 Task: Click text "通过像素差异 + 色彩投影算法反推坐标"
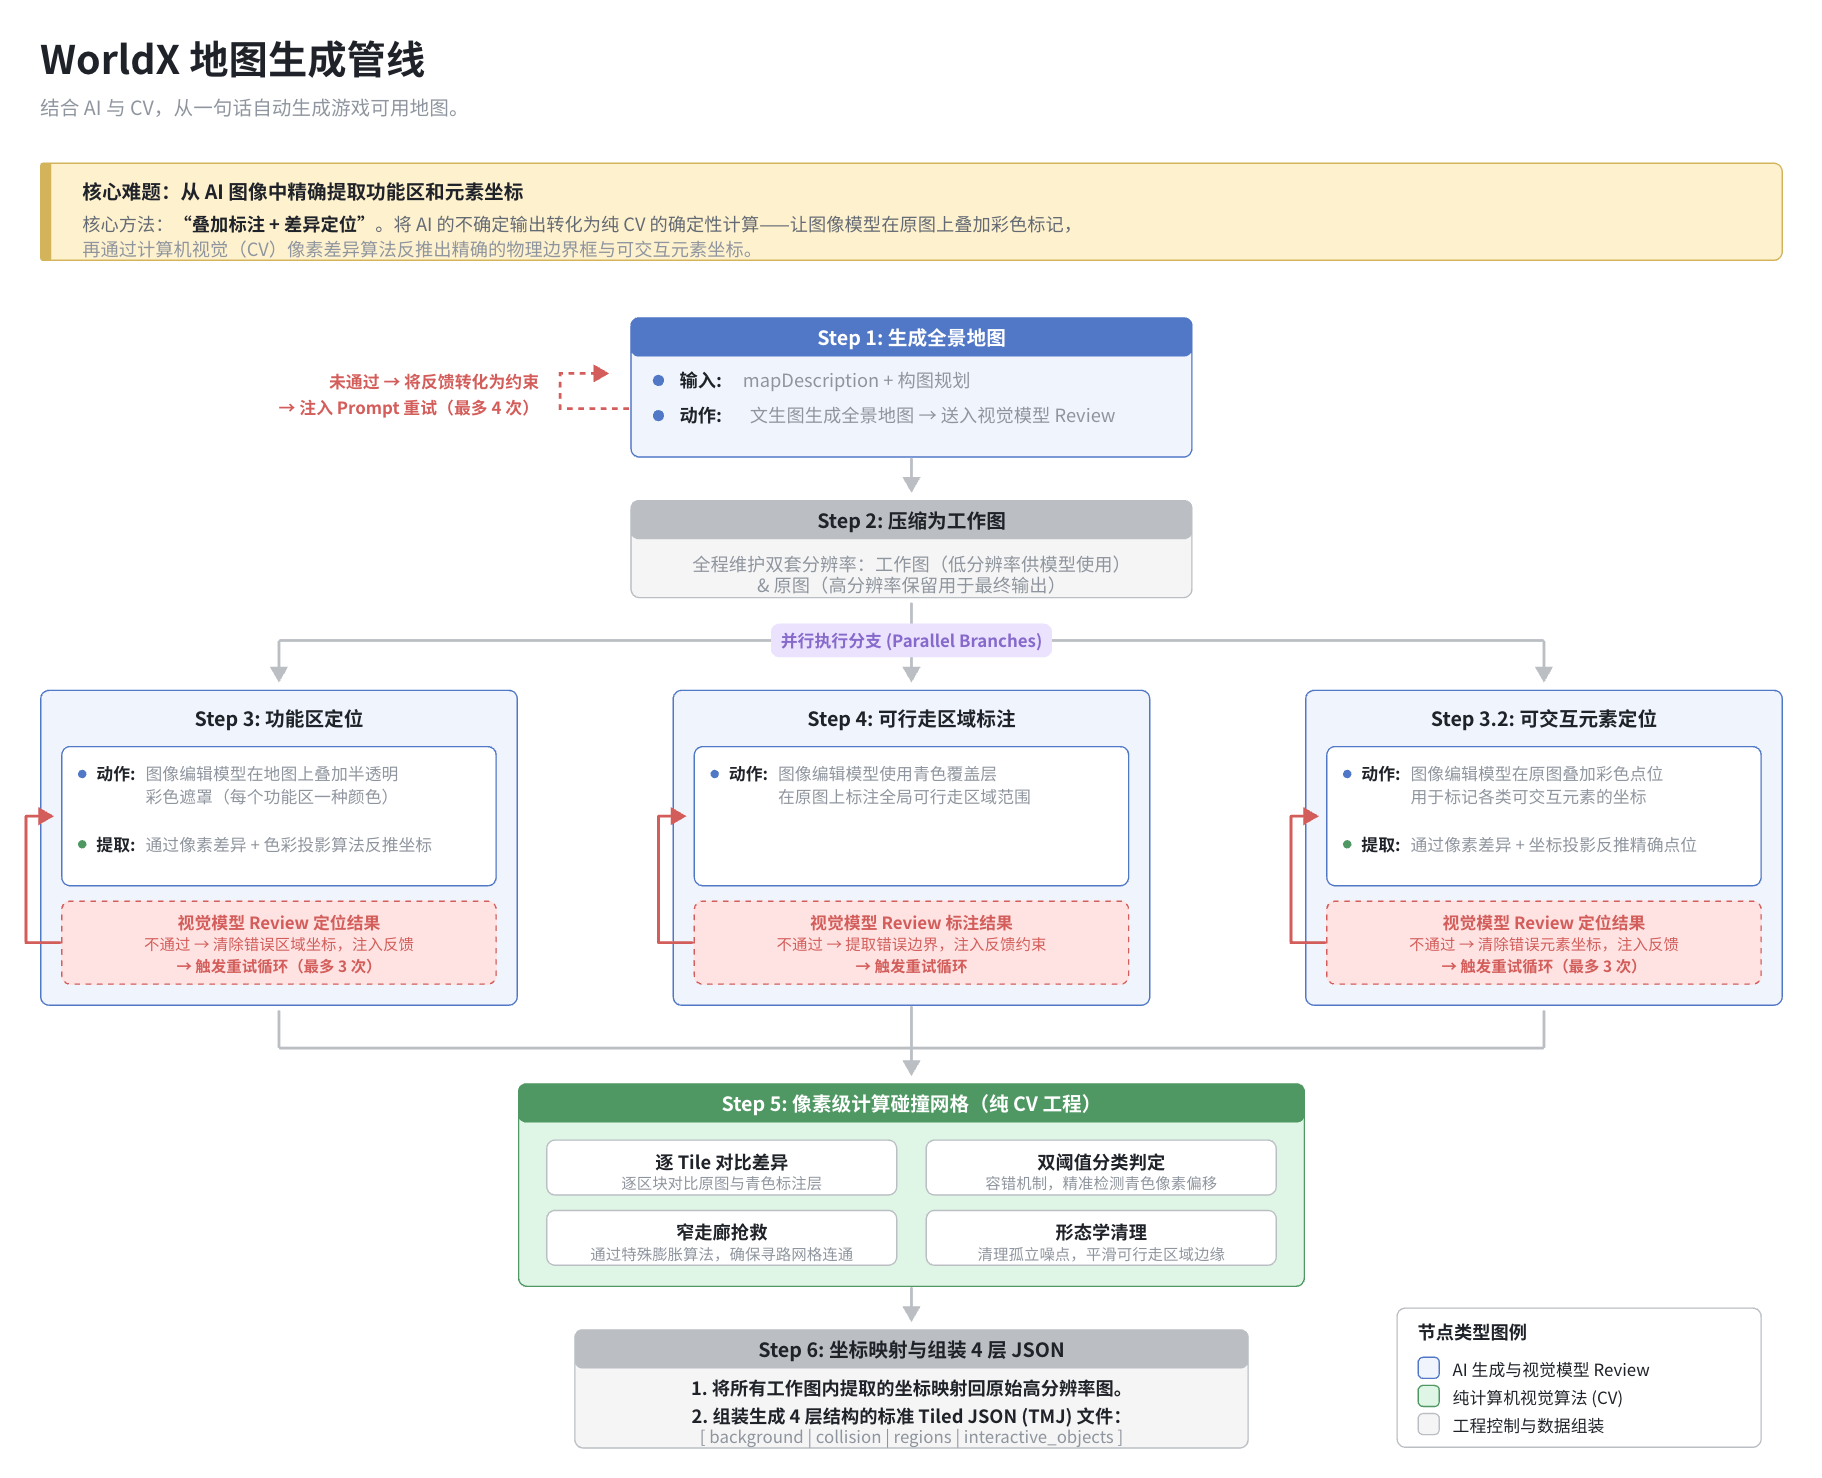point(288,845)
